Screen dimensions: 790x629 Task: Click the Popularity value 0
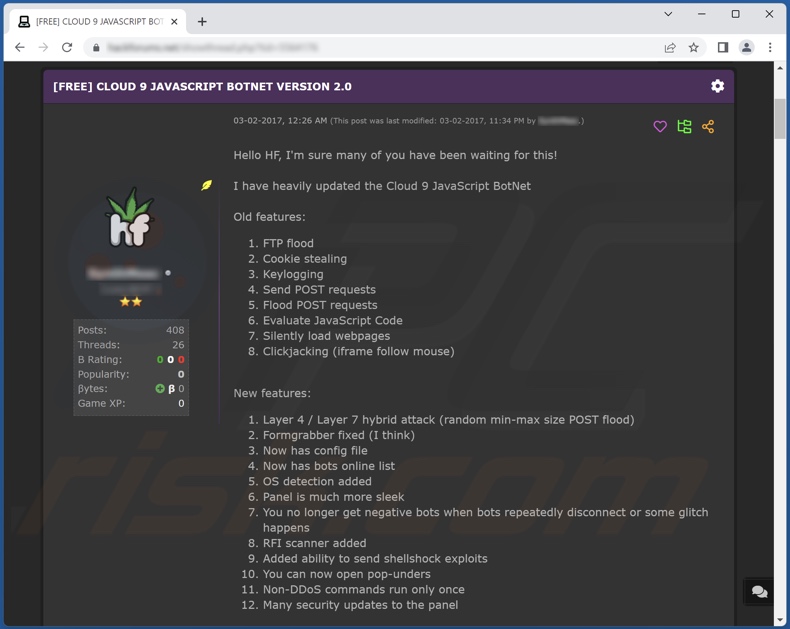tap(181, 374)
